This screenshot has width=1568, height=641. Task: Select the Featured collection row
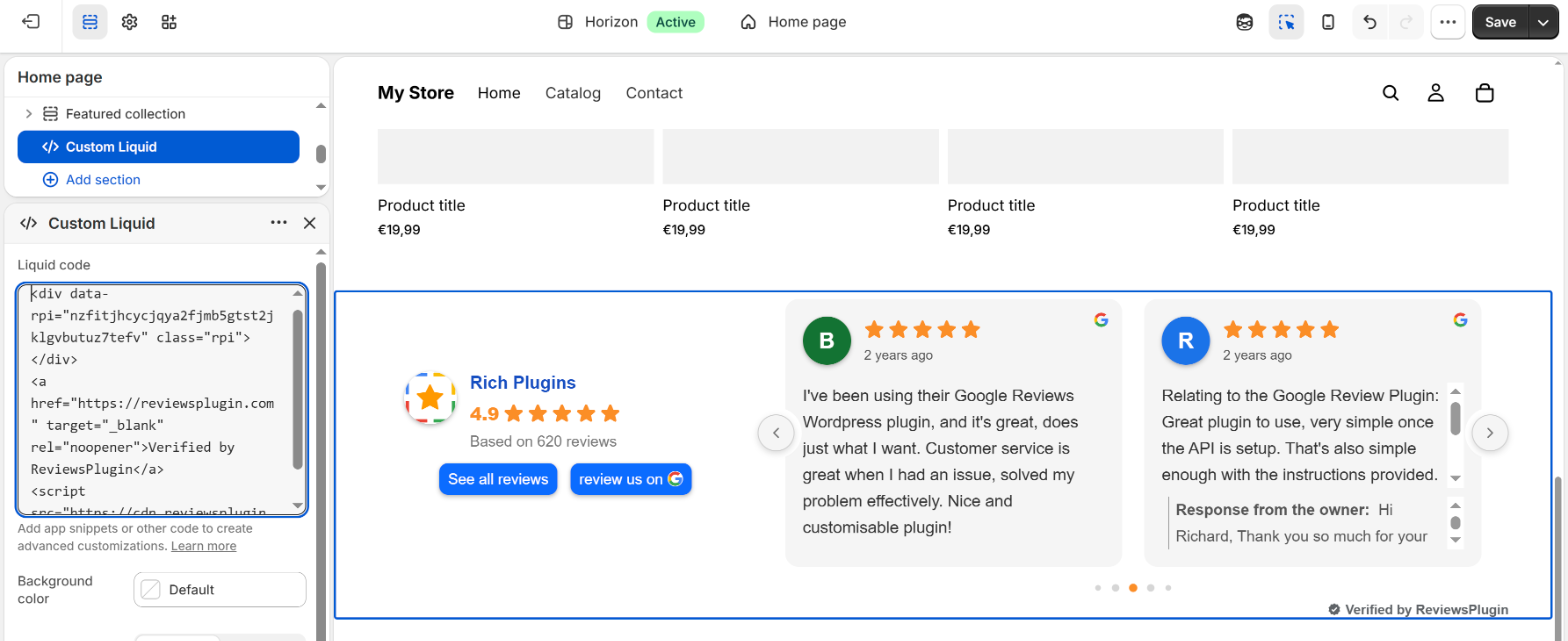158,114
